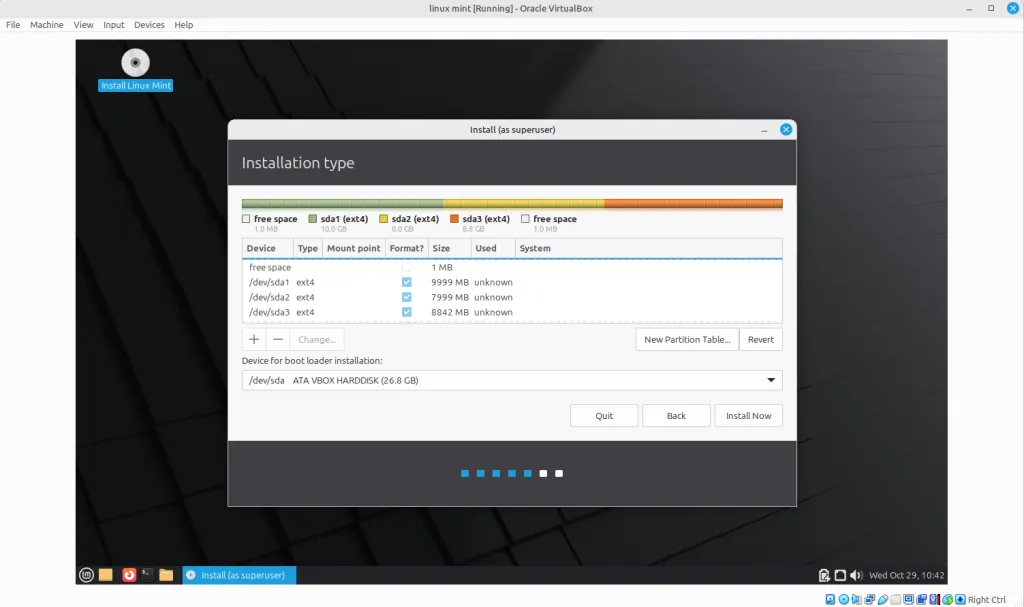
Task: Open the Files folder icon beside Terminal
Action: pos(166,575)
